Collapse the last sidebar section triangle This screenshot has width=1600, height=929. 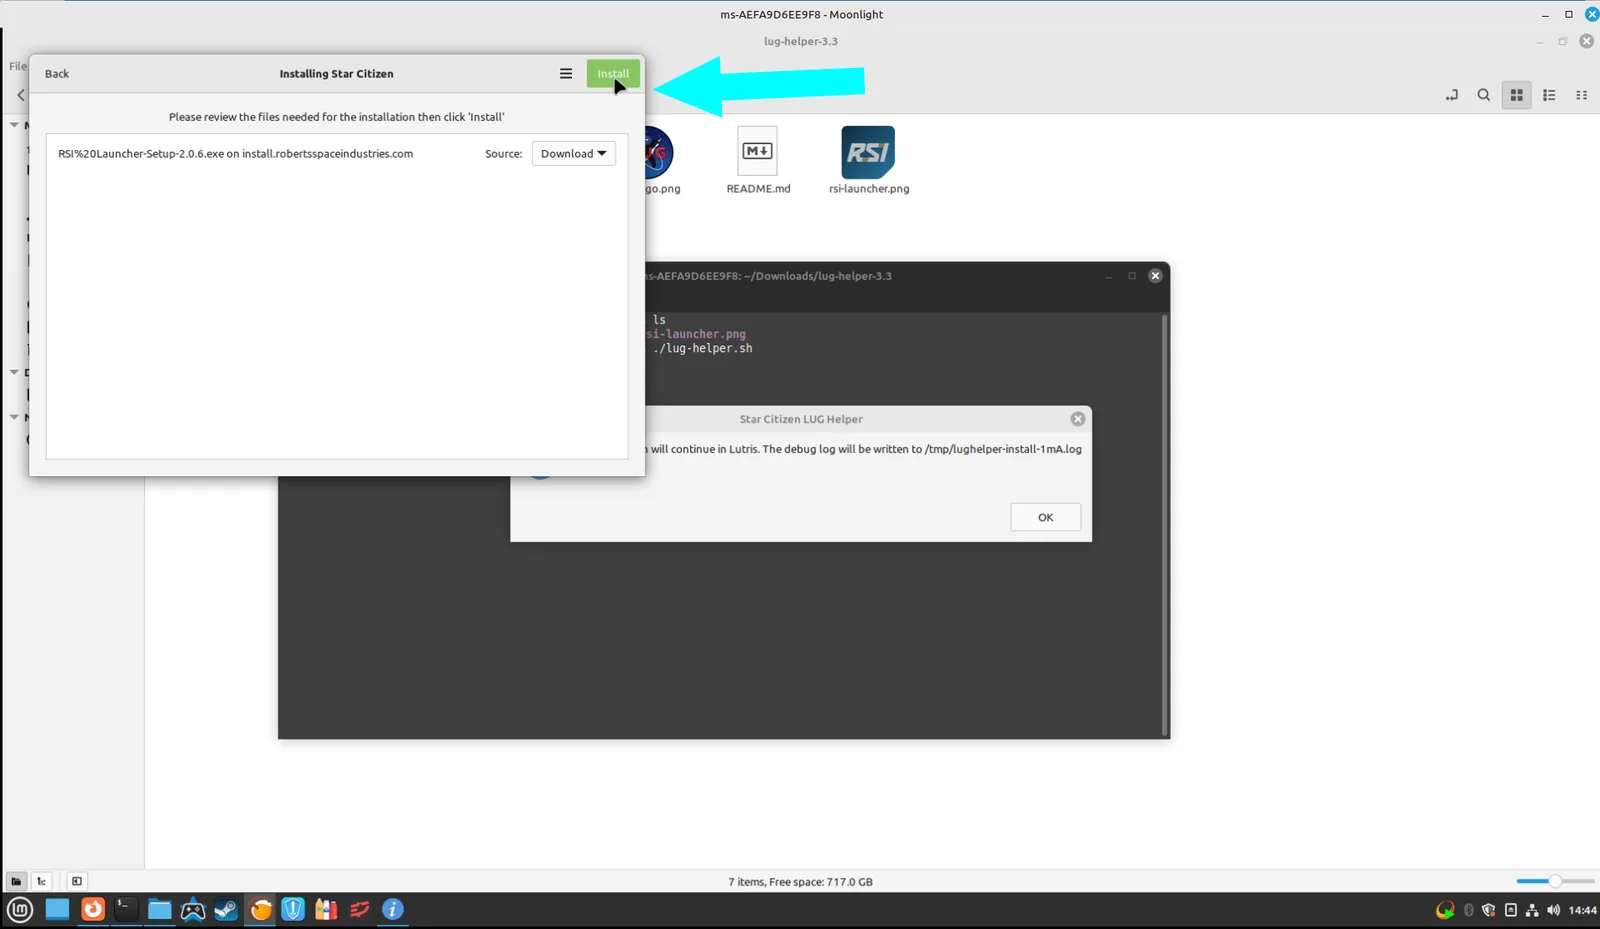[x=14, y=417]
